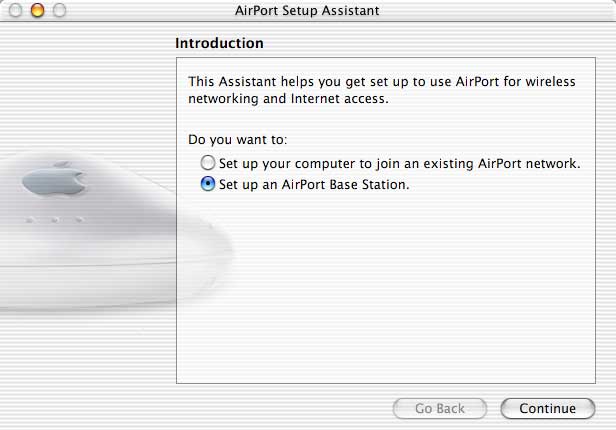Click the empty area inside the white content panel

coord(386,291)
